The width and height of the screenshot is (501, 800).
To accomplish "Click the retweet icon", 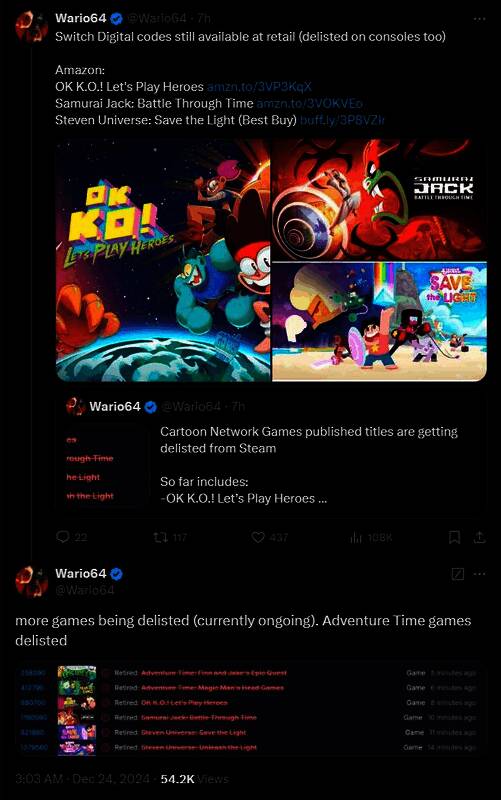I will click(x=160, y=537).
